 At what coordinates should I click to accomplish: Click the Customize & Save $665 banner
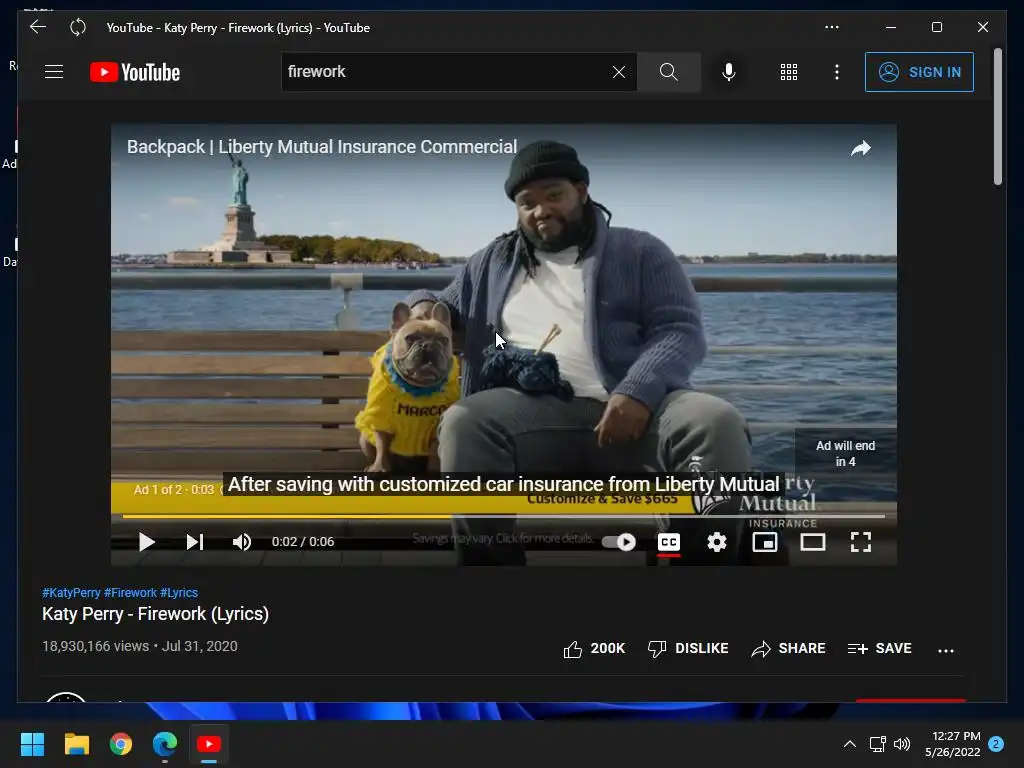click(x=602, y=499)
